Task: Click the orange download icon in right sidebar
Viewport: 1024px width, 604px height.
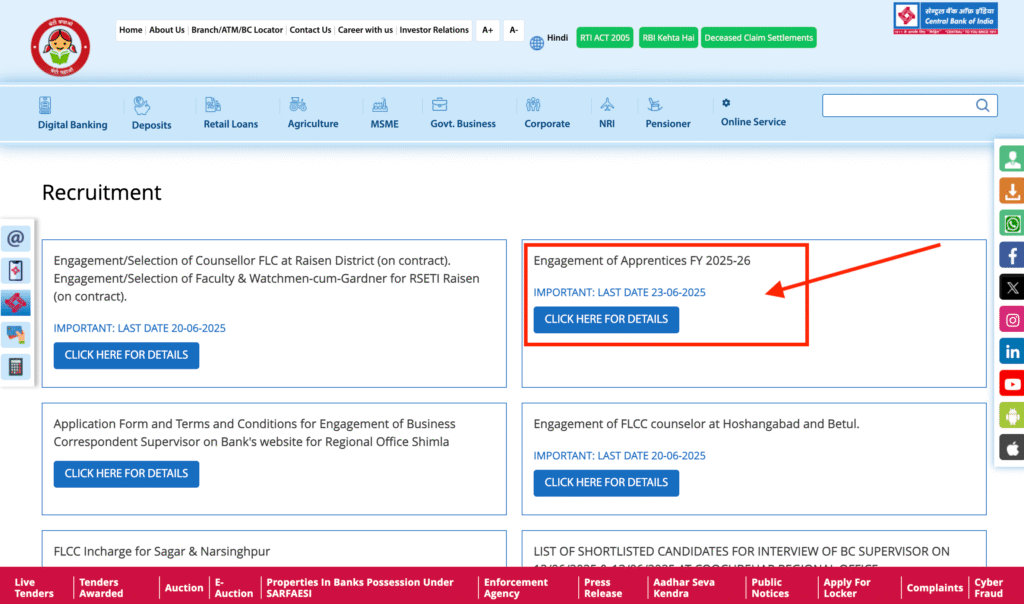Action: pyautogui.click(x=1012, y=191)
